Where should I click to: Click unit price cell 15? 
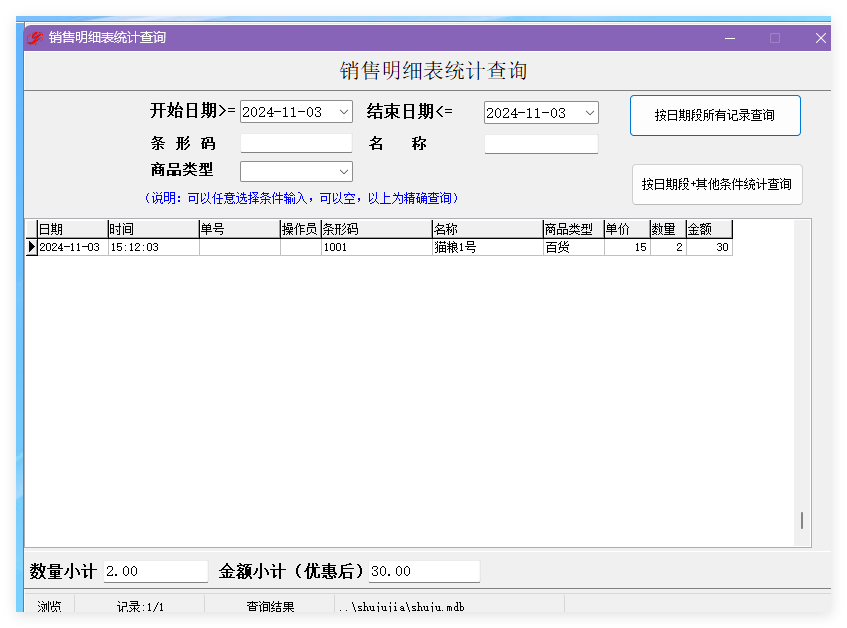627,247
